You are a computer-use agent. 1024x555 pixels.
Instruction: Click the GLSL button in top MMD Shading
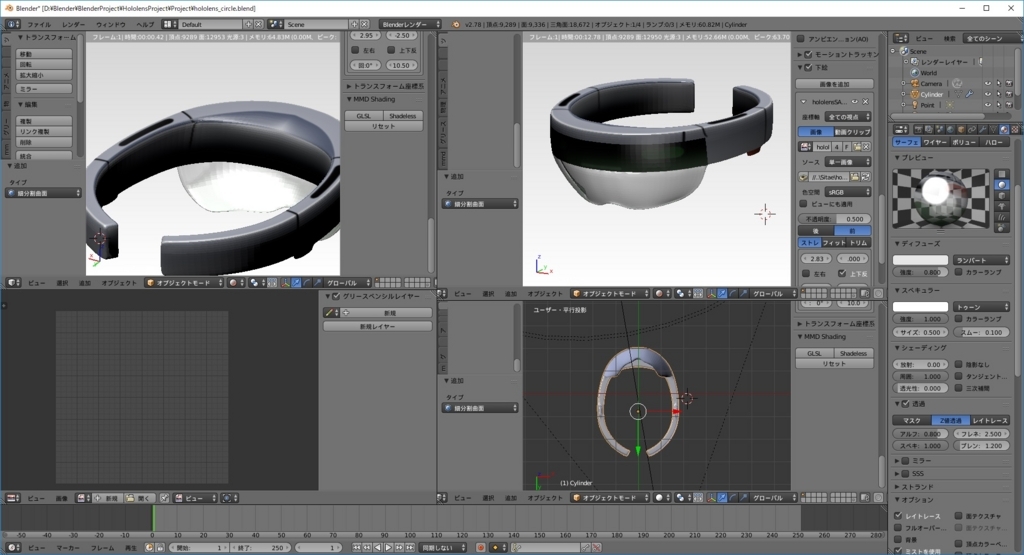click(x=364, y=116)
